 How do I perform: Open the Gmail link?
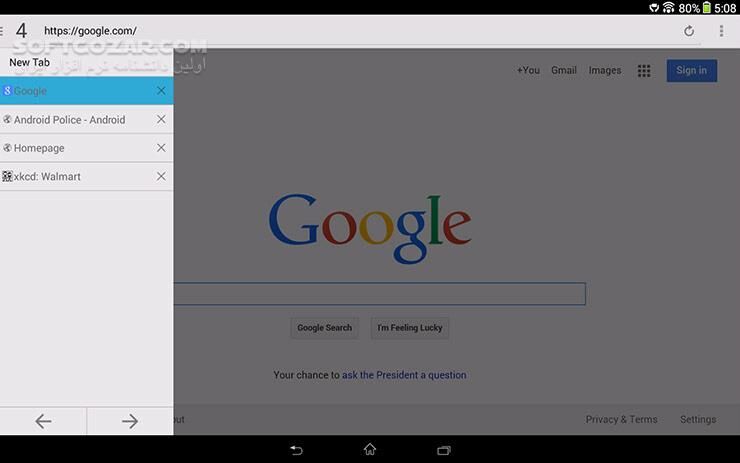[x=564, y=70]
